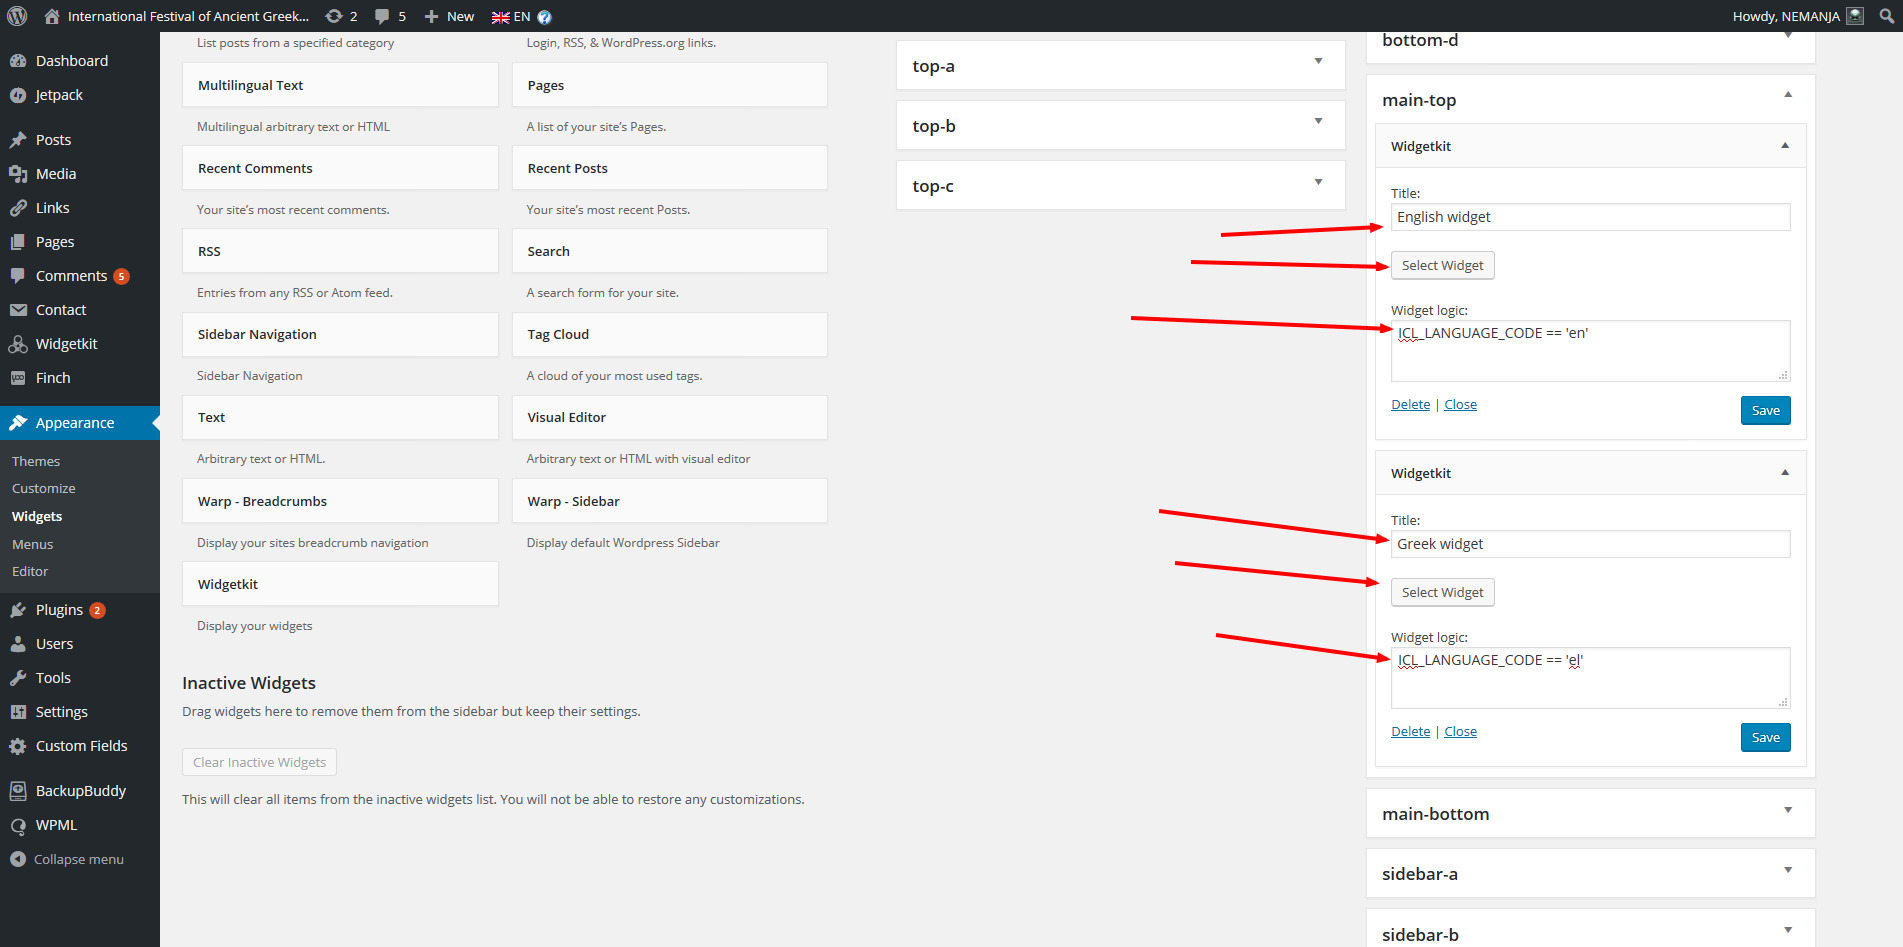
Task: Select the Multilingual Text available widget
Action: click(340, 85)
